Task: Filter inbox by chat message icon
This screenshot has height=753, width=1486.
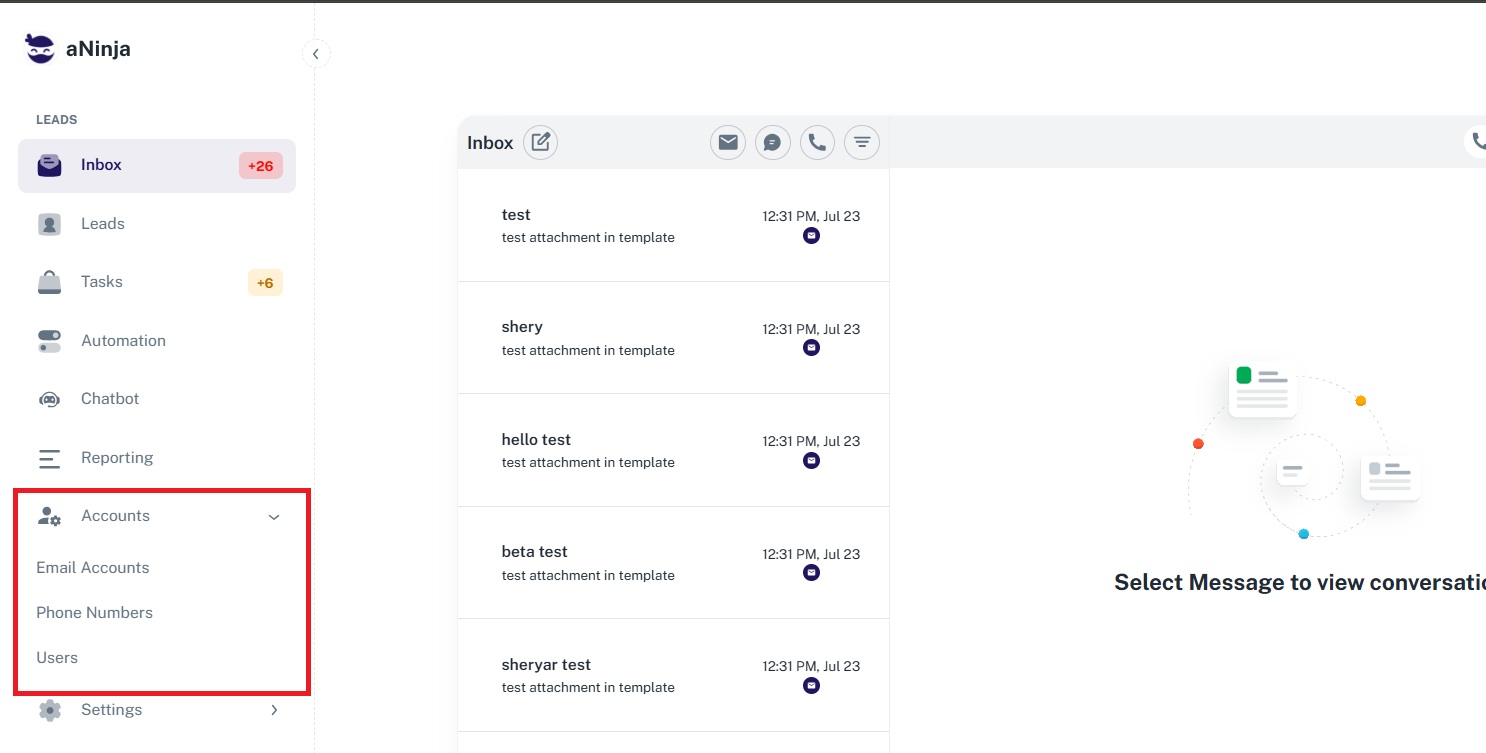Action: coord(772,143)
